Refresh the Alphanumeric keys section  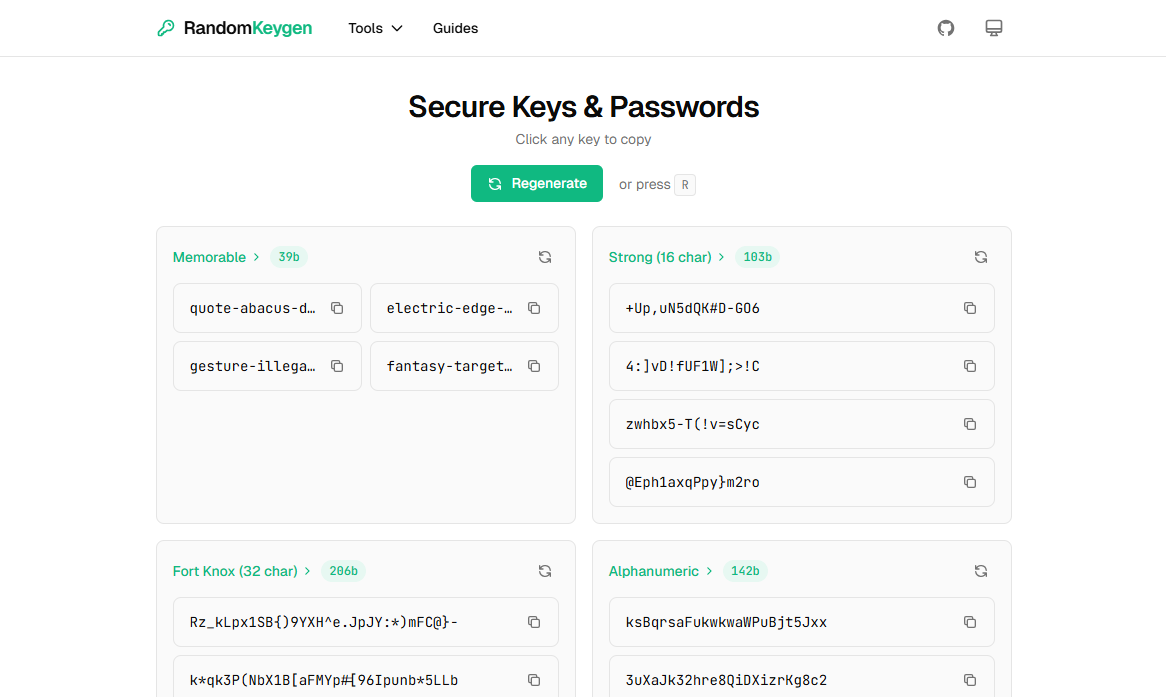tap(980, 571)
